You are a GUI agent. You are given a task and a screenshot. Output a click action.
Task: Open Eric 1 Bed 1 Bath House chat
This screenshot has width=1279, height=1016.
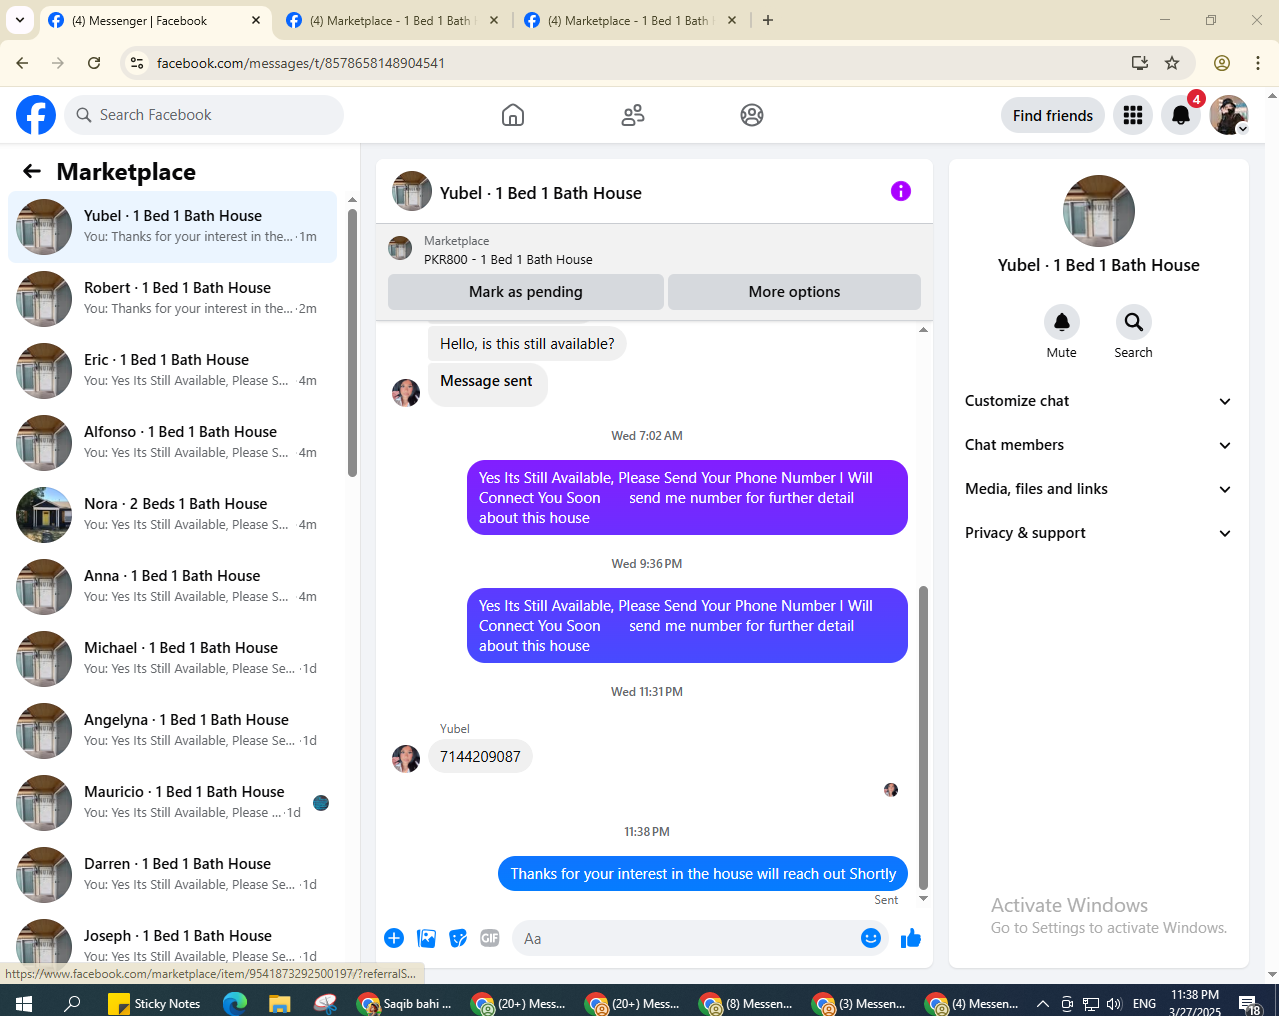pos(172,371)
